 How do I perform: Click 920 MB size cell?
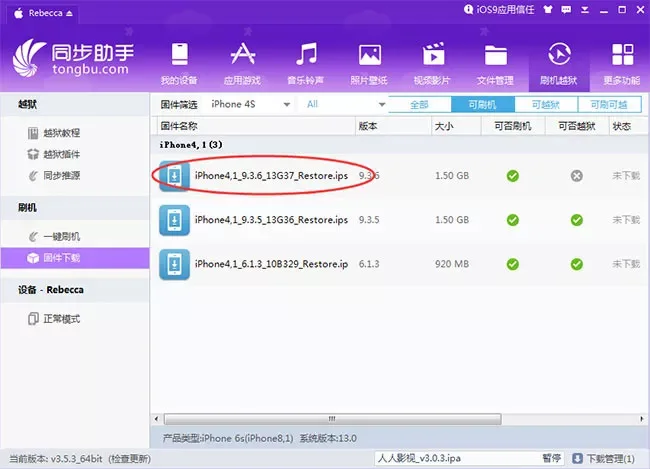452,264
